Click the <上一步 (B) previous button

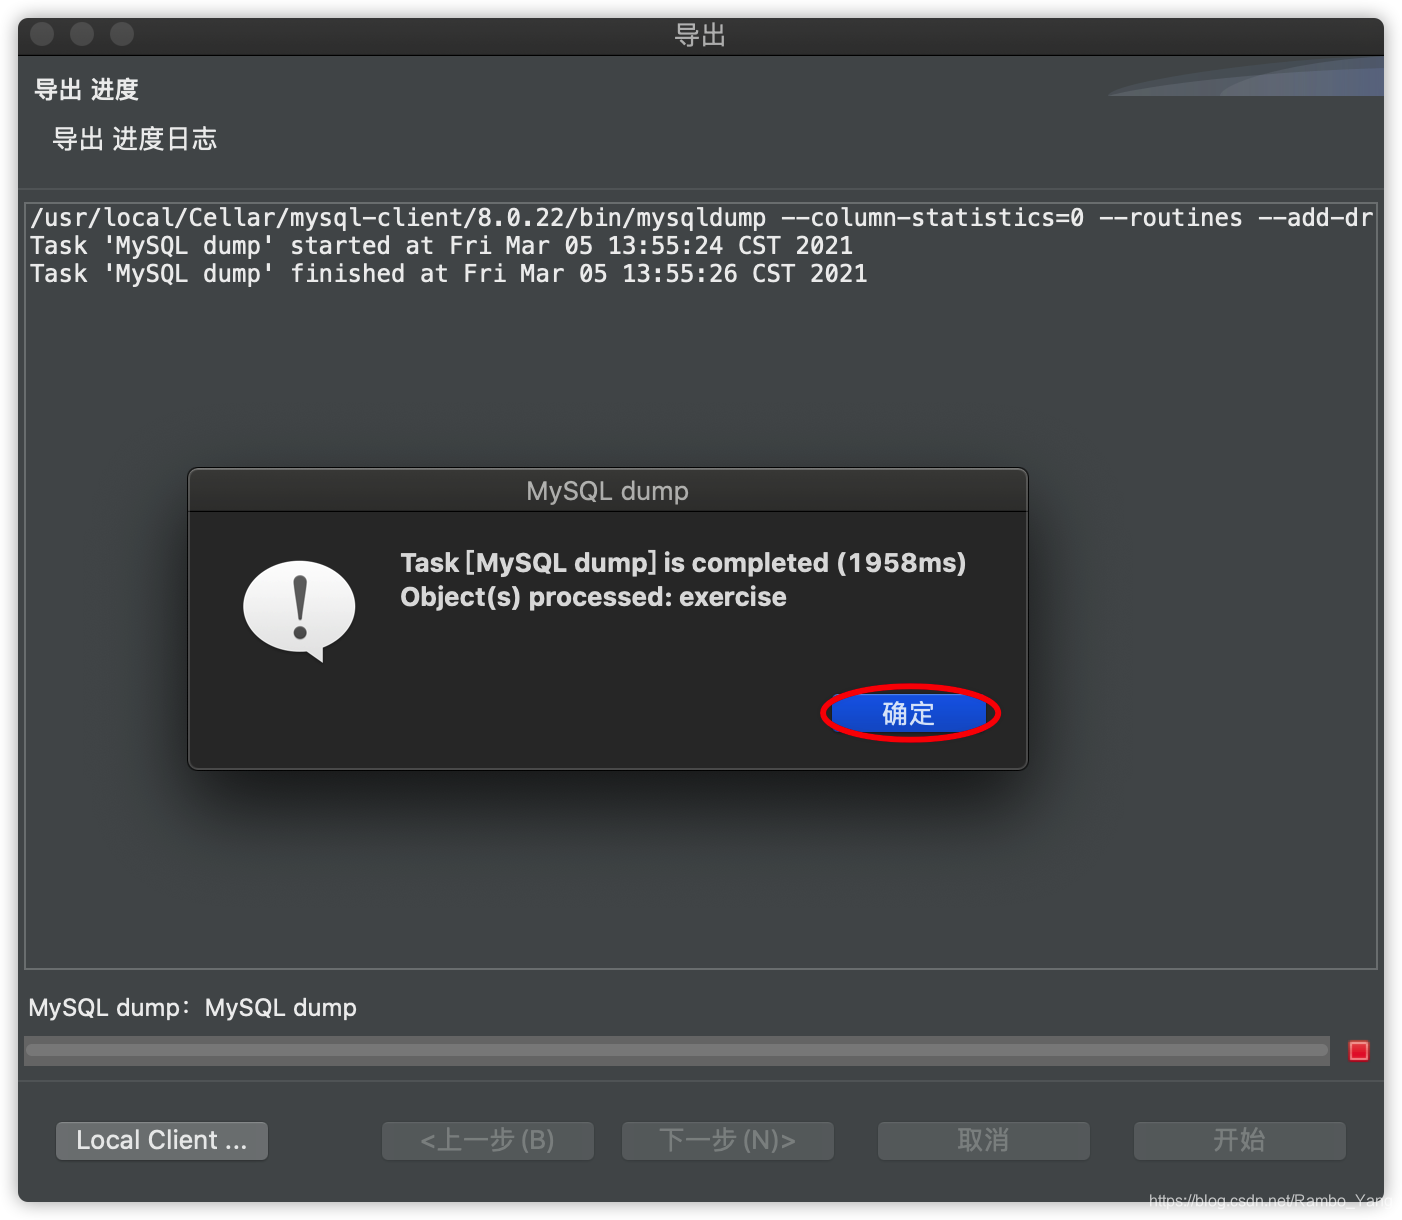(x=487, y=1140)
